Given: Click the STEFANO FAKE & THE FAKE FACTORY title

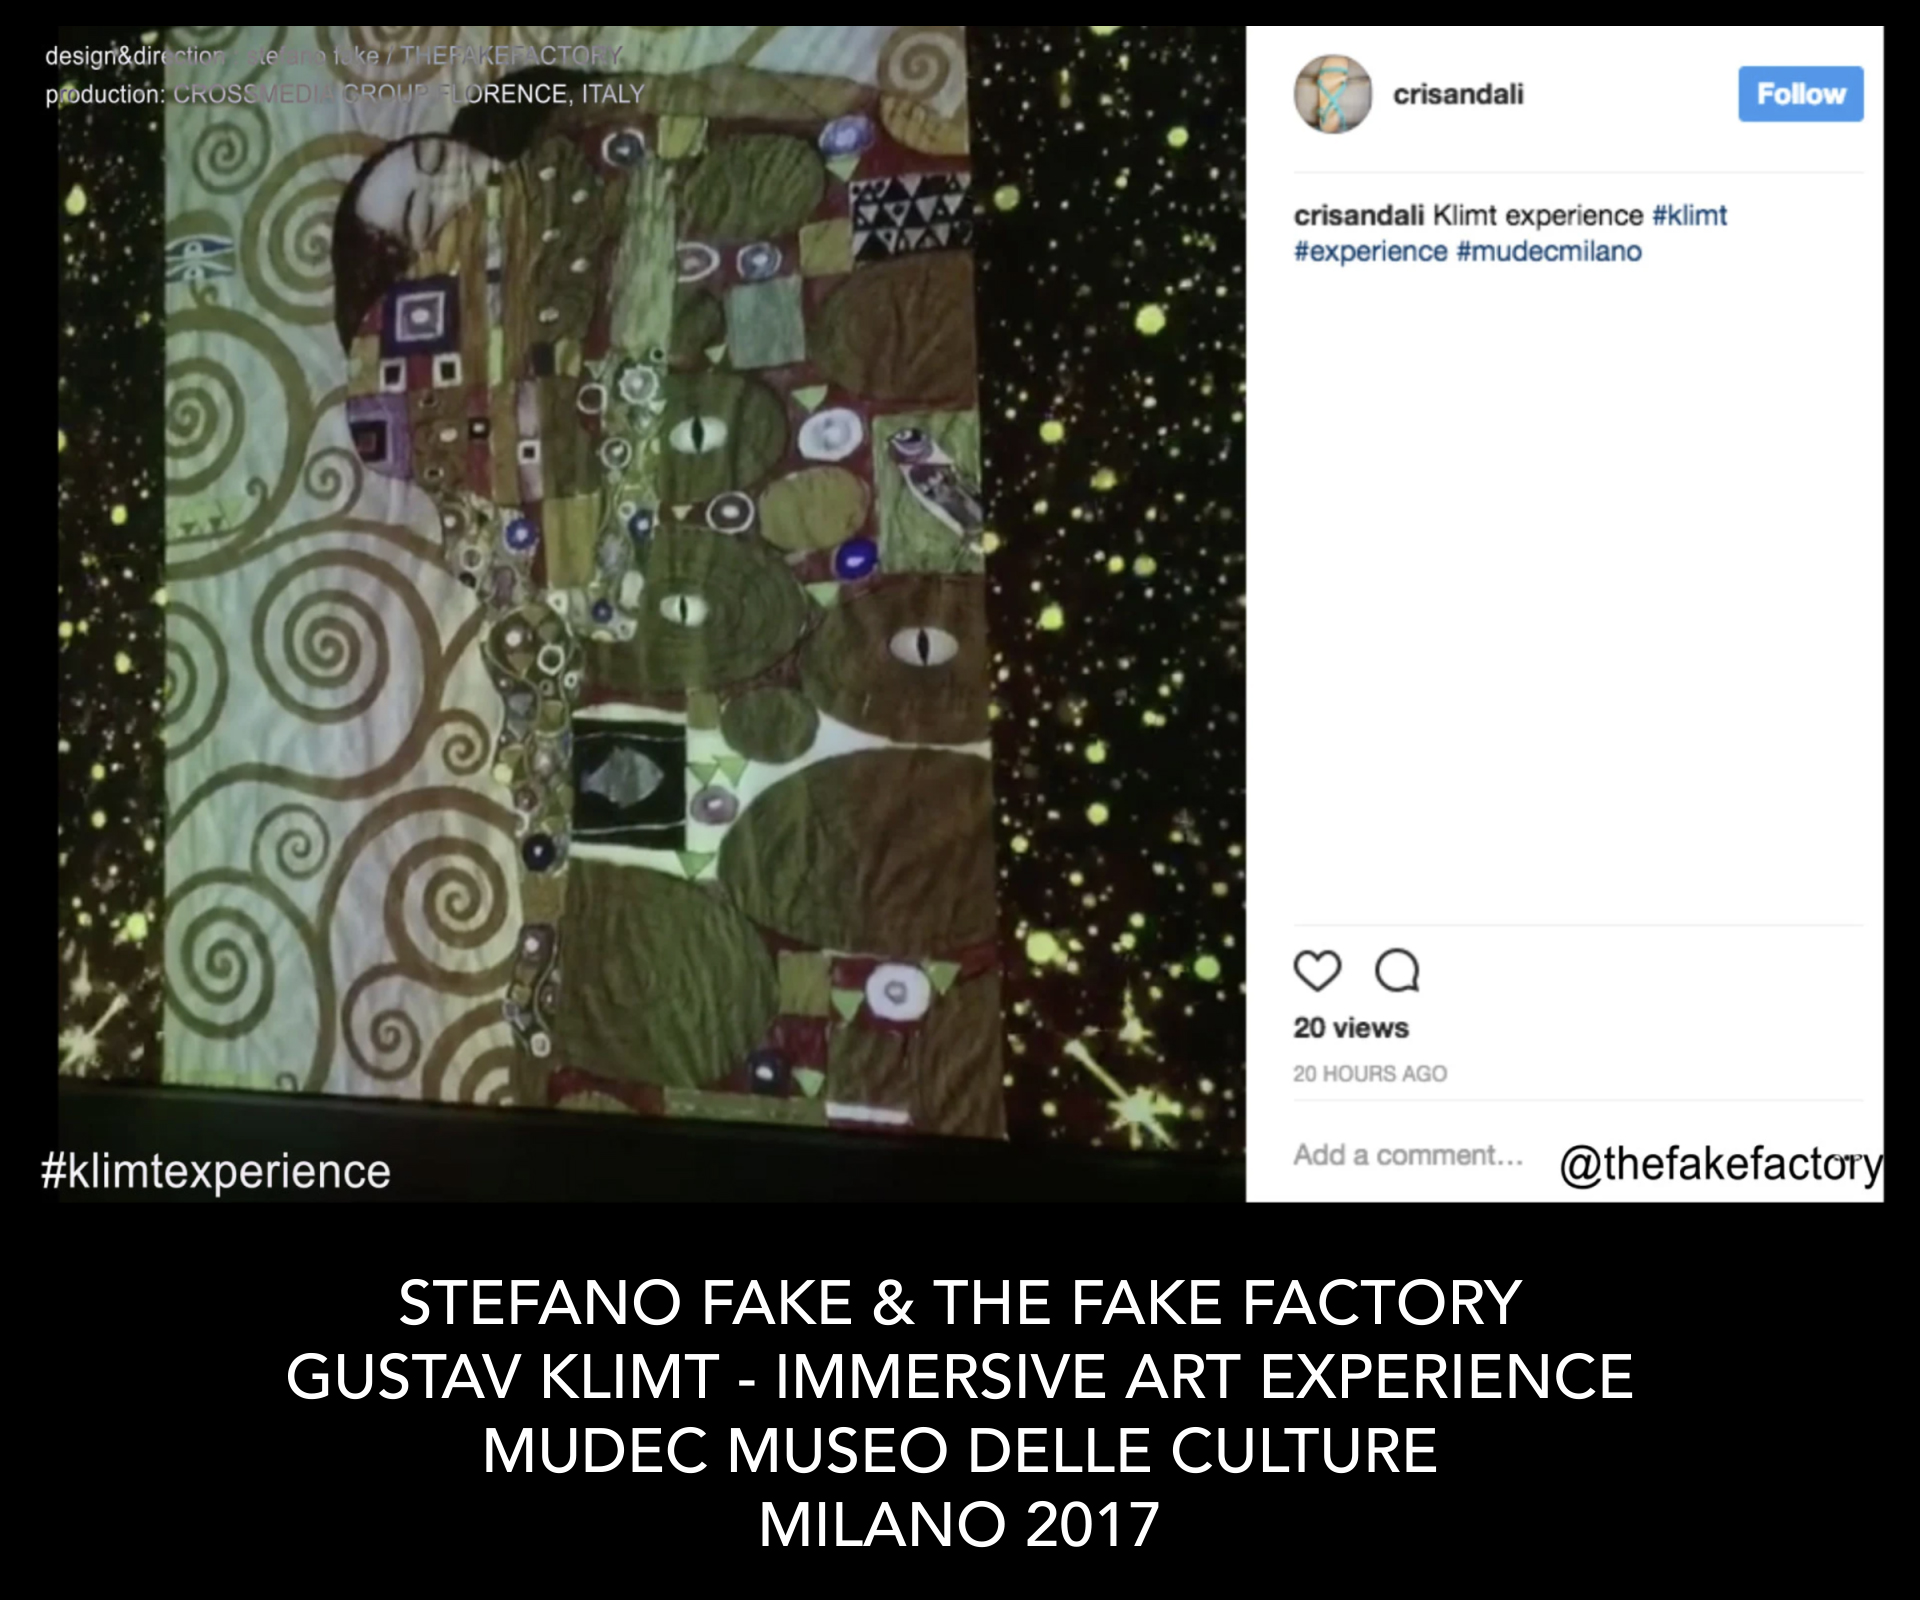Looking at the screenshot, I should 960,1303.
